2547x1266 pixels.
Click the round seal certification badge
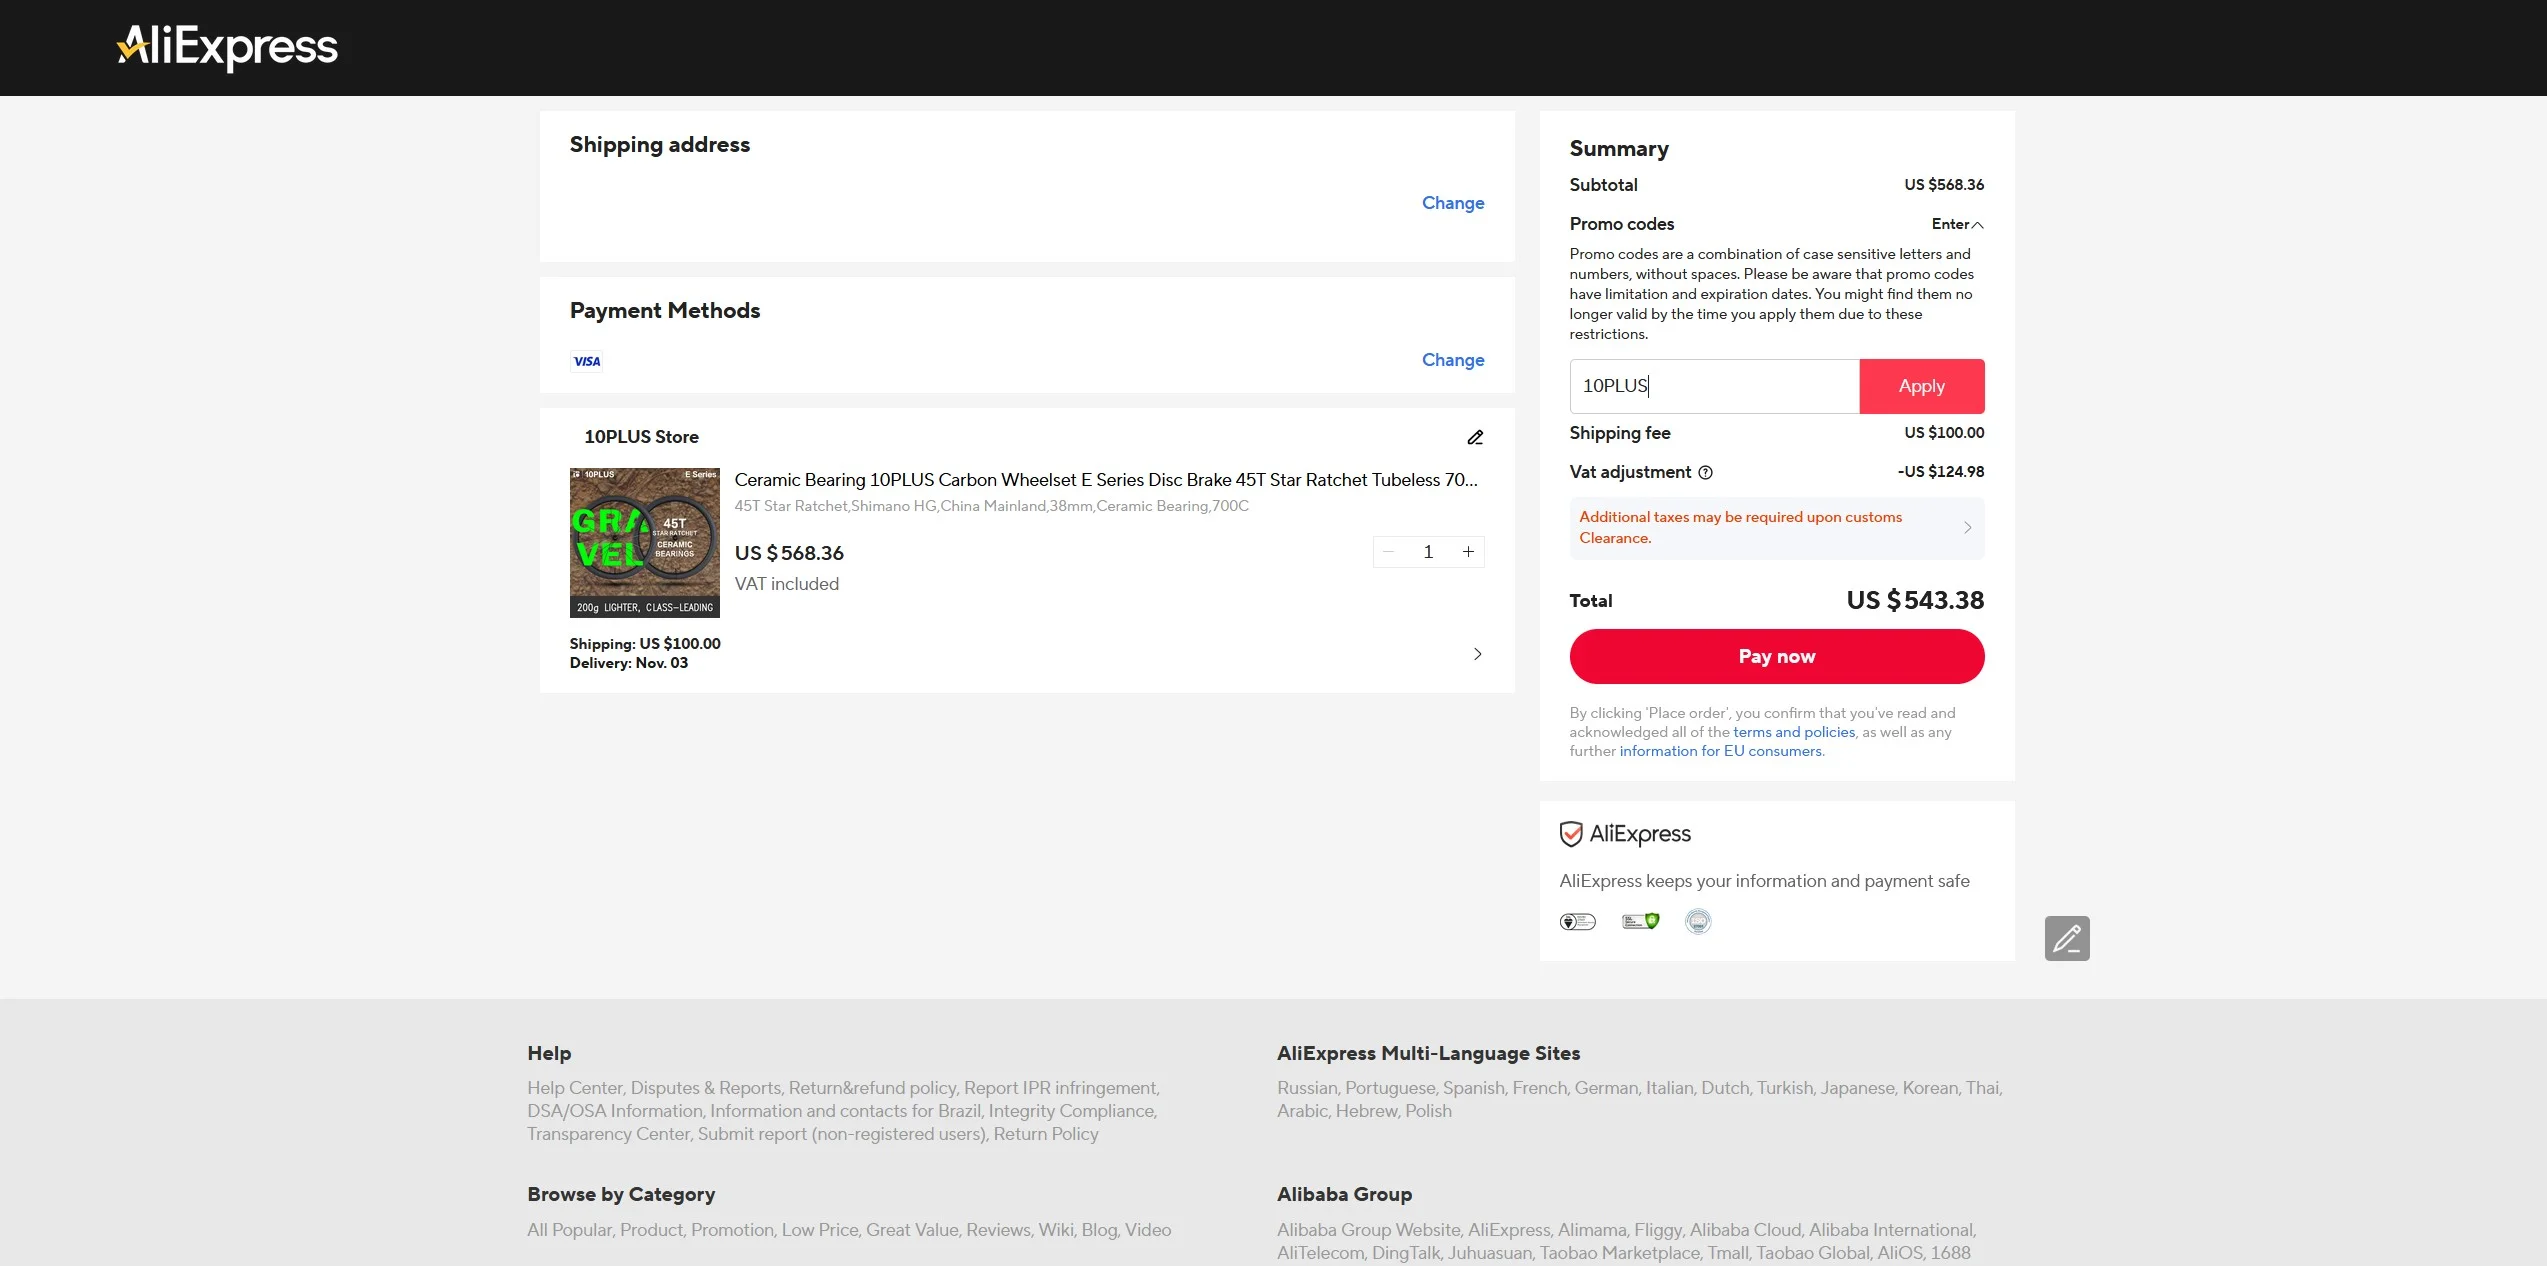pyautogui.click(x=1698, y=922)
